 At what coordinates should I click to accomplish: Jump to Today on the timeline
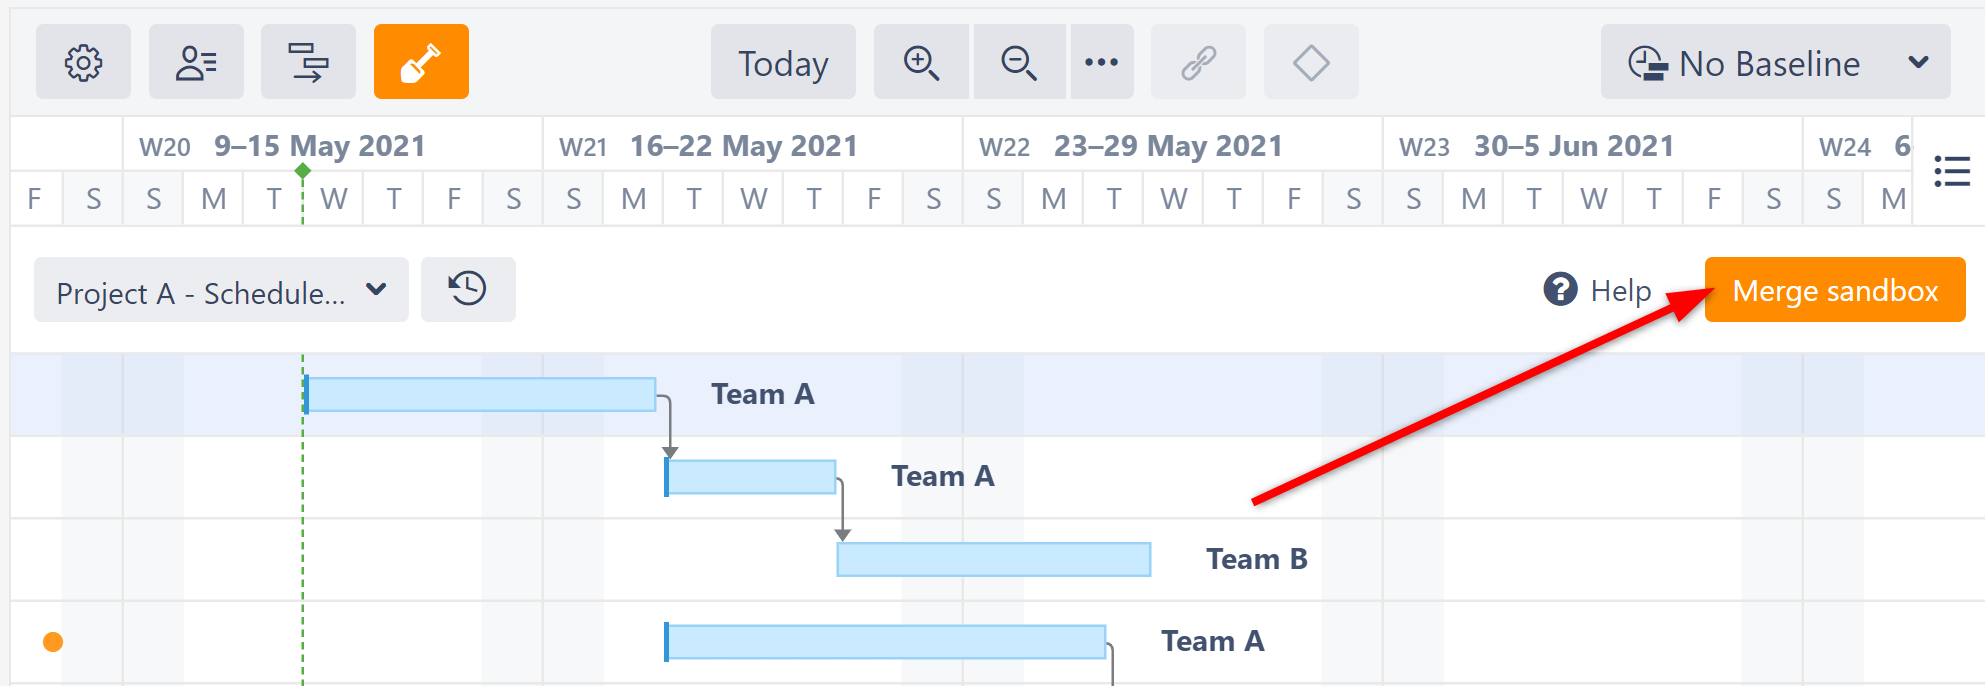(783, 63)
